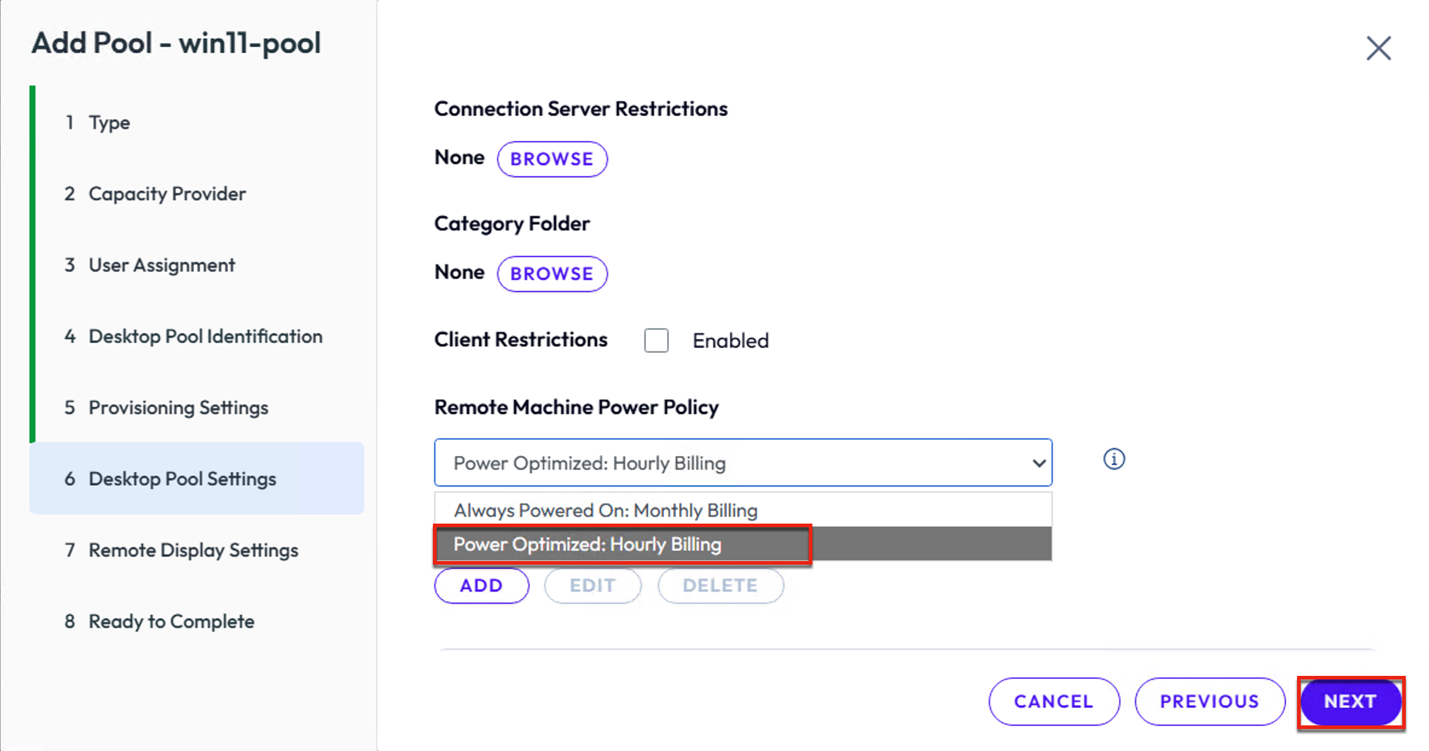Select Always Powered On: Monthly Billing
1429x751 pixels.
(743, 510)
